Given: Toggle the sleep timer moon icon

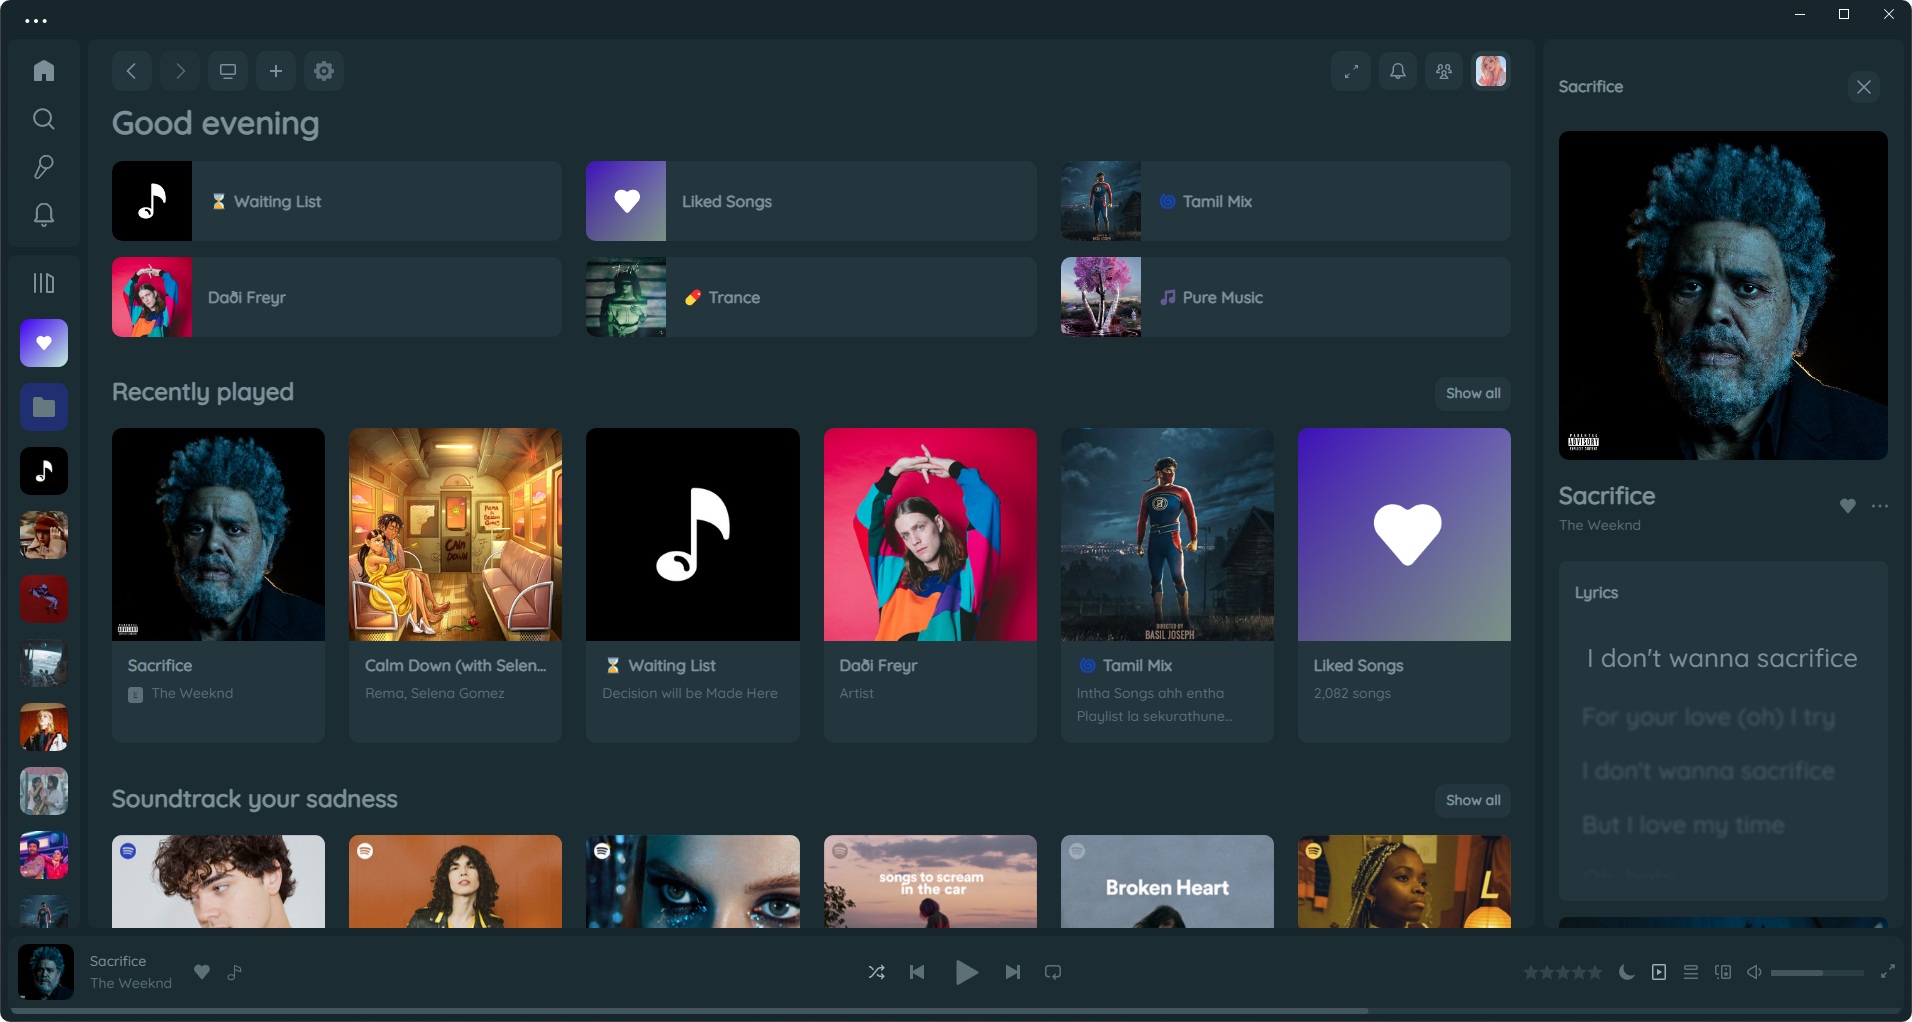Looking at the screenshot, I should tap(1627, 972).
